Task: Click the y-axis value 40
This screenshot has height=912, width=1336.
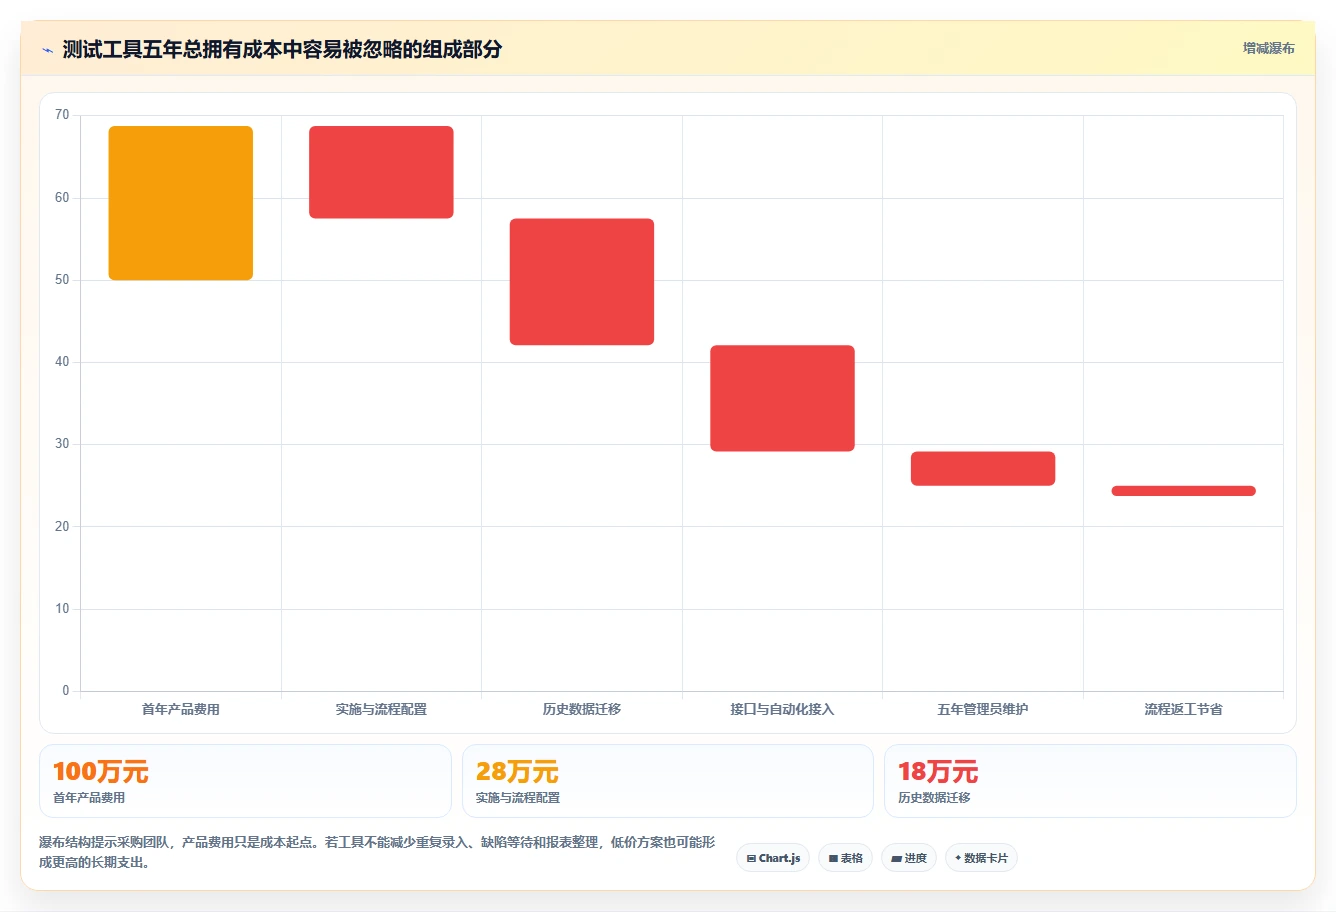Action: [x=62, y=362]
